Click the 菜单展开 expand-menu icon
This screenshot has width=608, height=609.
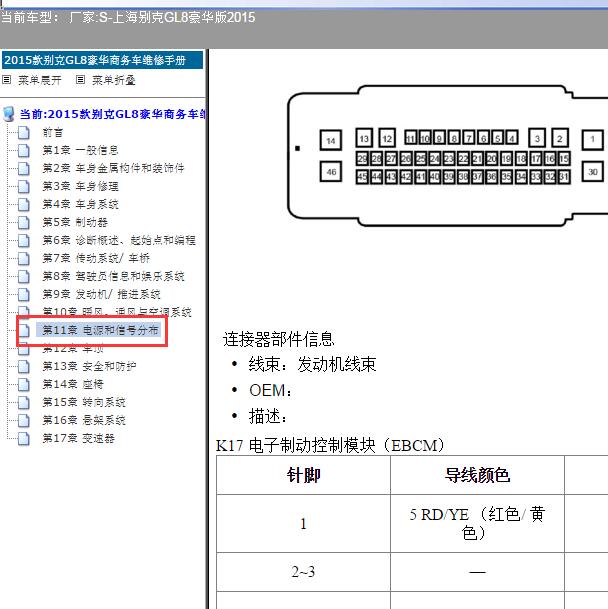(x=6, y=80)
